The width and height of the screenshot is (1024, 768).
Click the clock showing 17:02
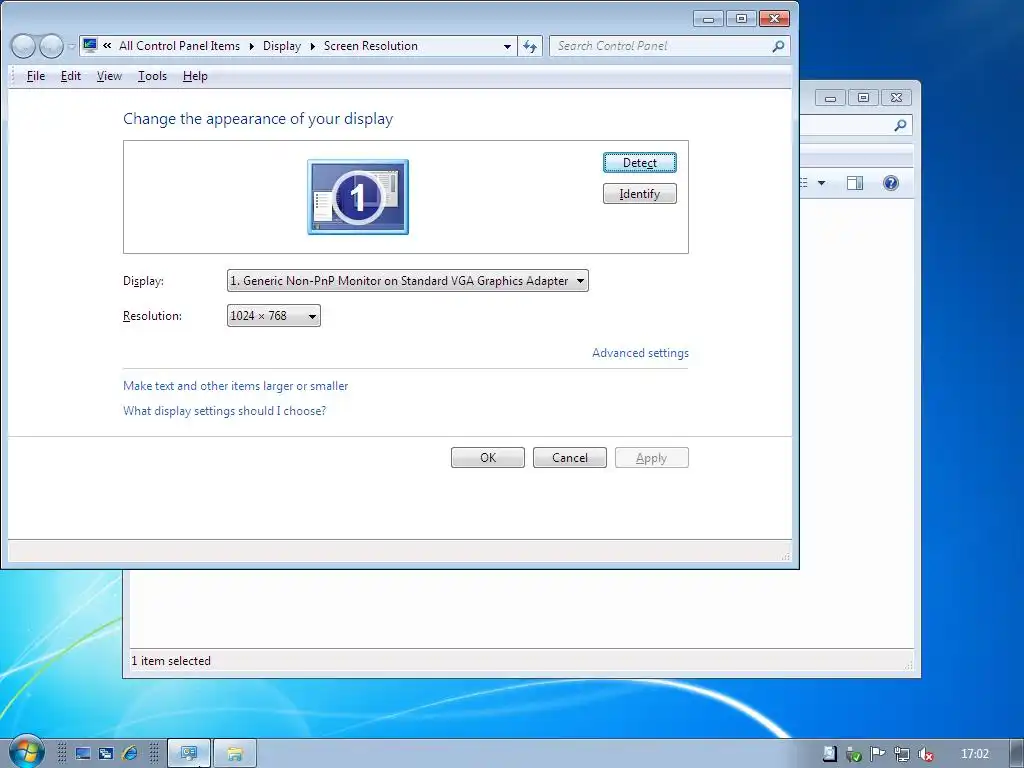point(974,754)
